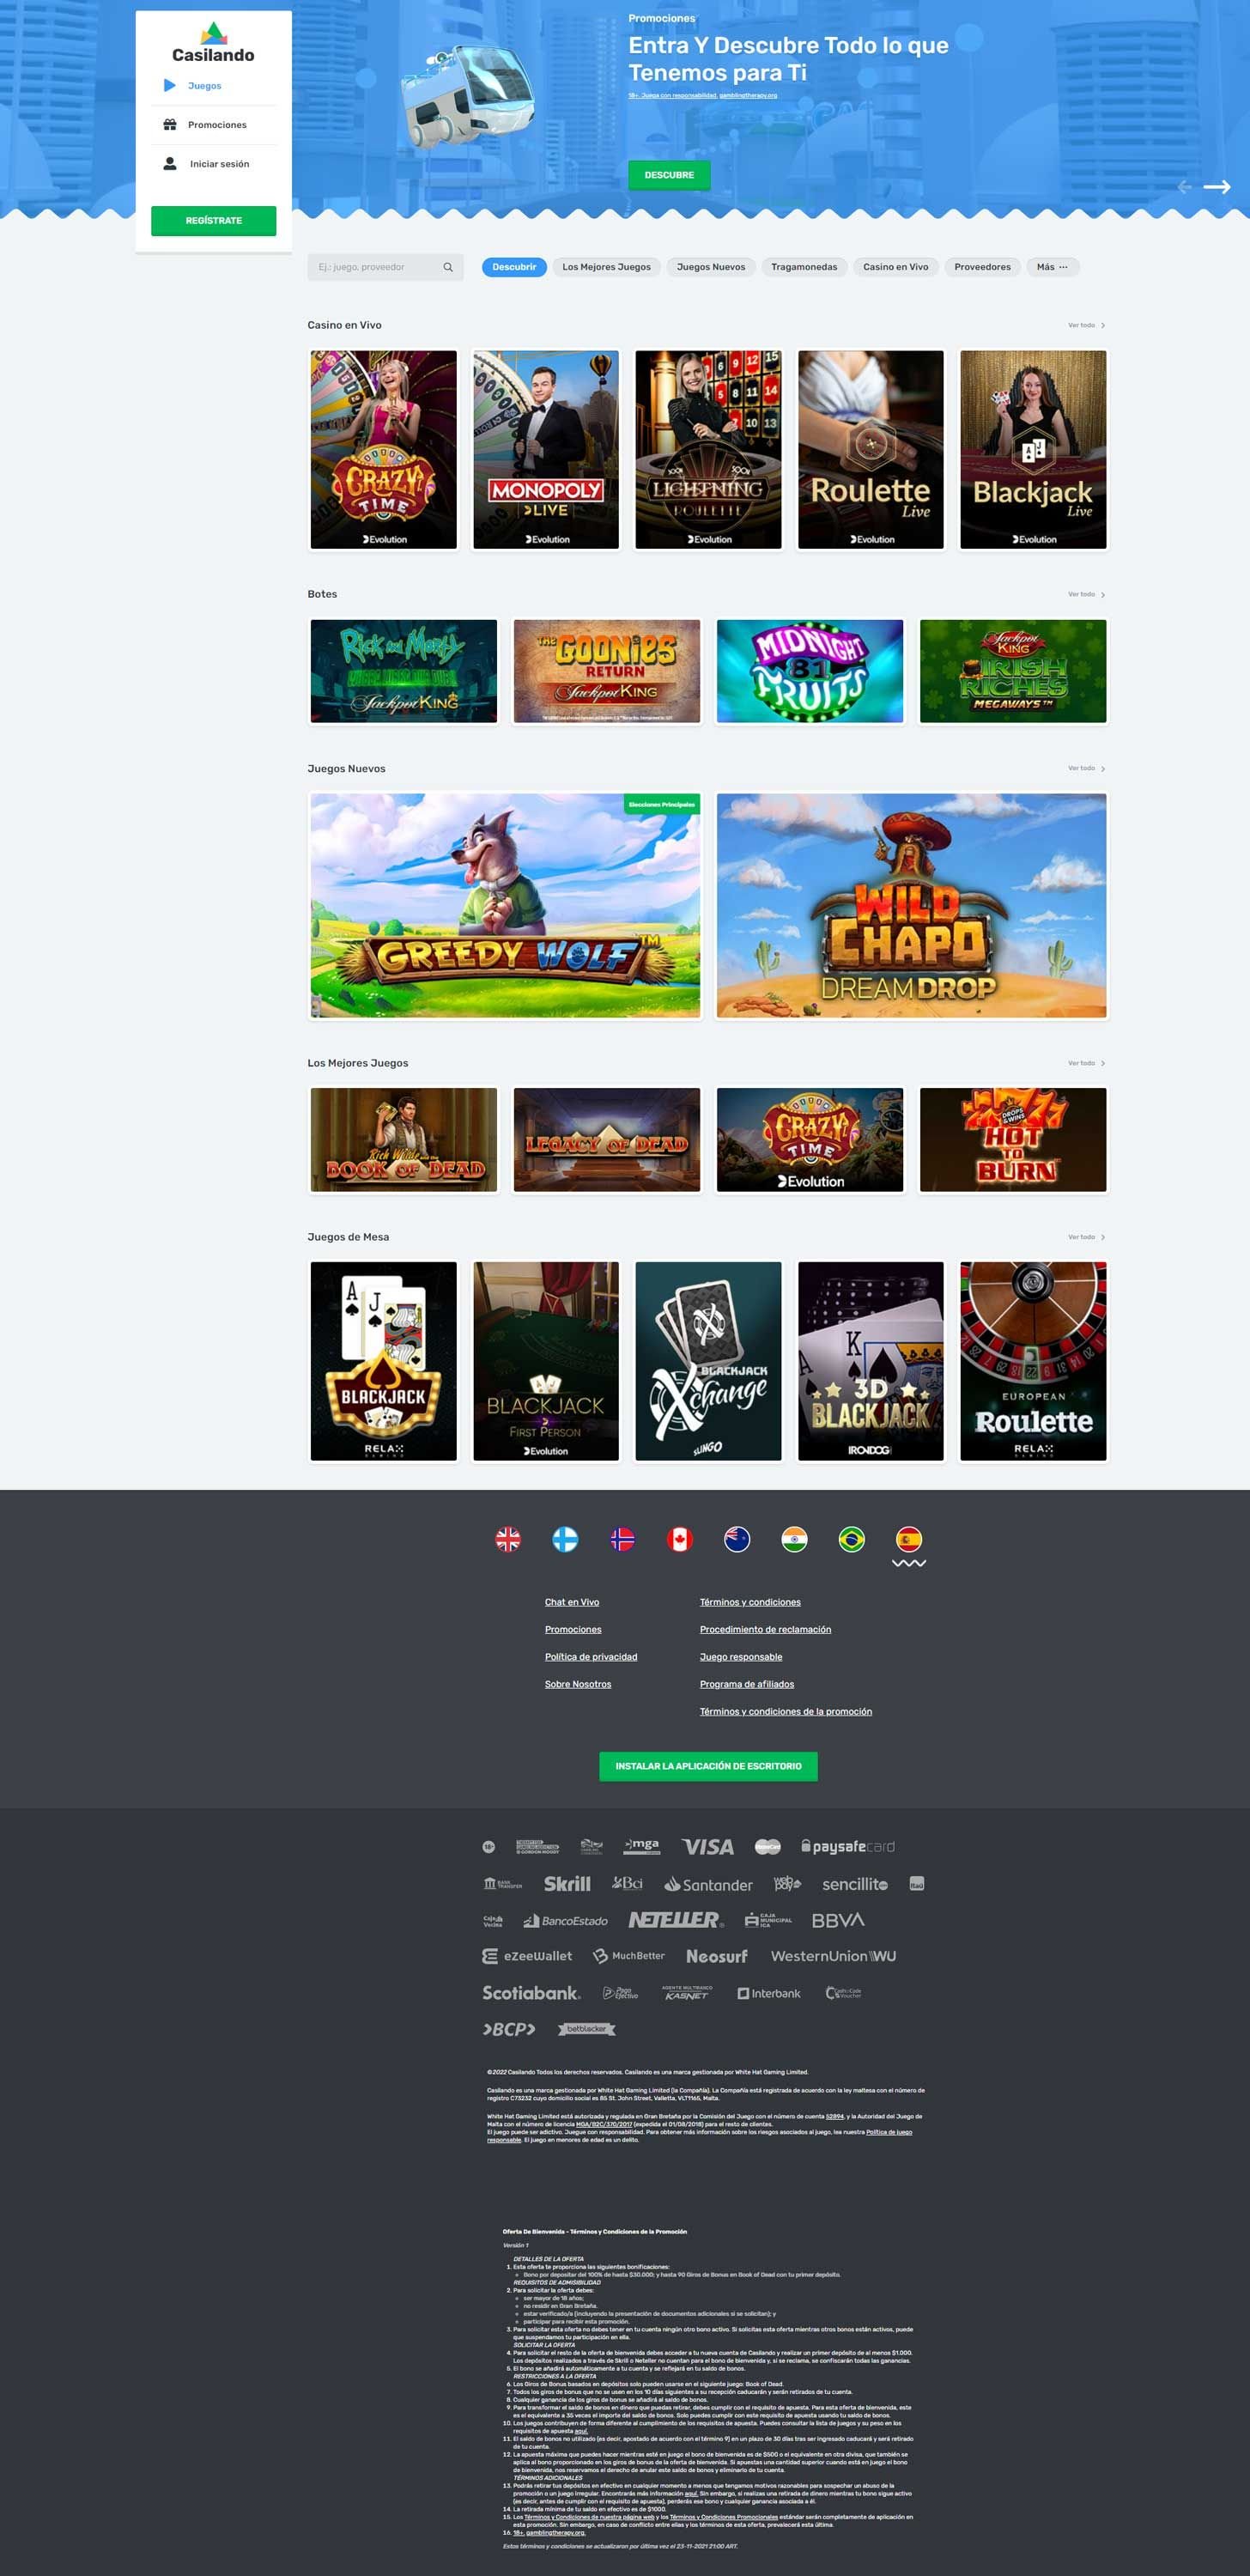
Task: Open the Proveedores tab
Action: pos(982,267)
